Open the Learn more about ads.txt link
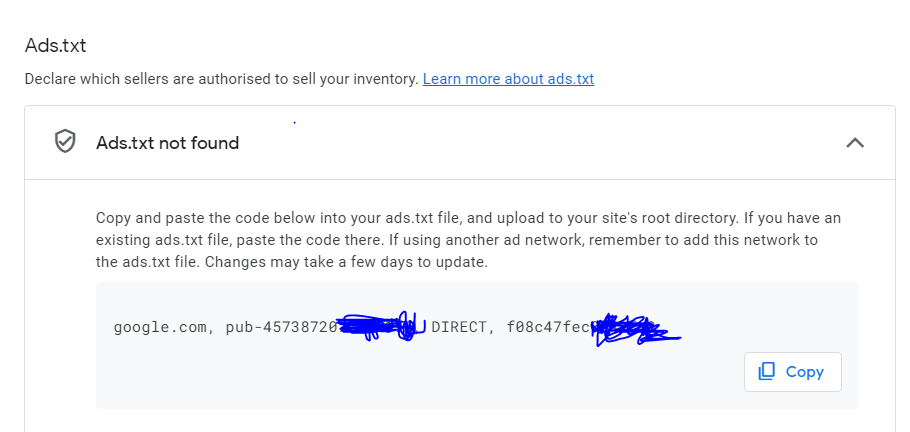This screenshot has height=432, width=910. pyautogui.click(x=508, y=79)
